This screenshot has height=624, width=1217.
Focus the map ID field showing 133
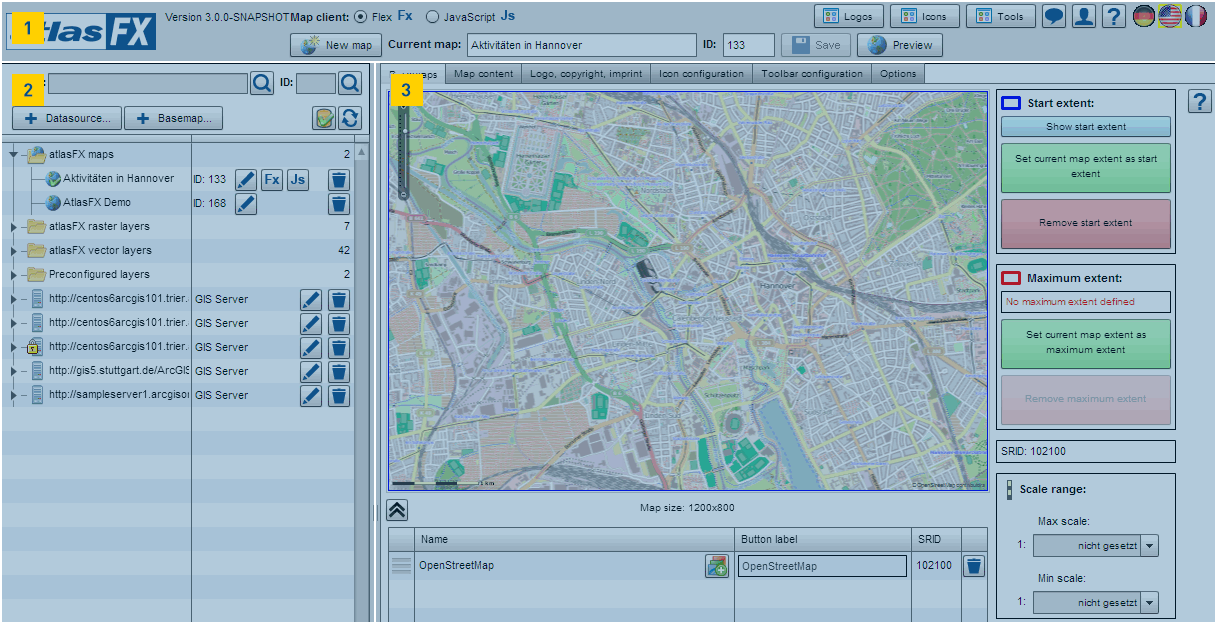point(749,45)
